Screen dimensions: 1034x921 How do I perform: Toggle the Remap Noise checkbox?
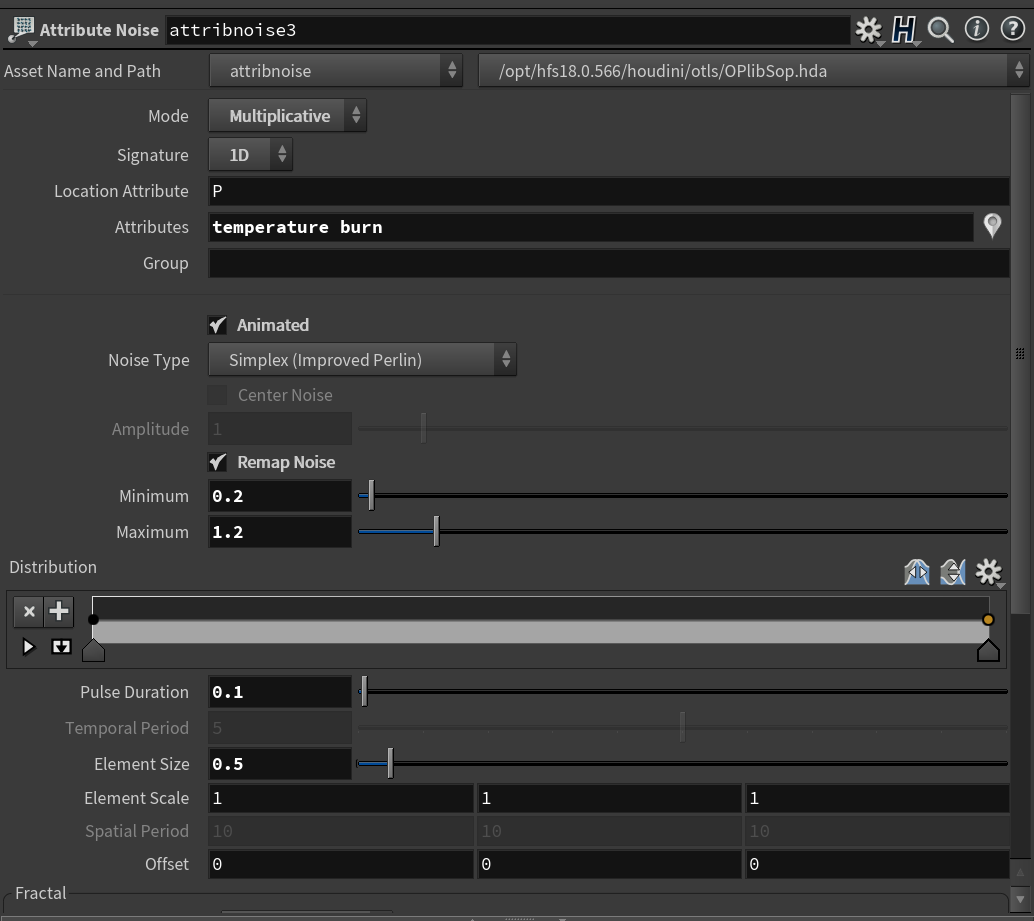218,462
